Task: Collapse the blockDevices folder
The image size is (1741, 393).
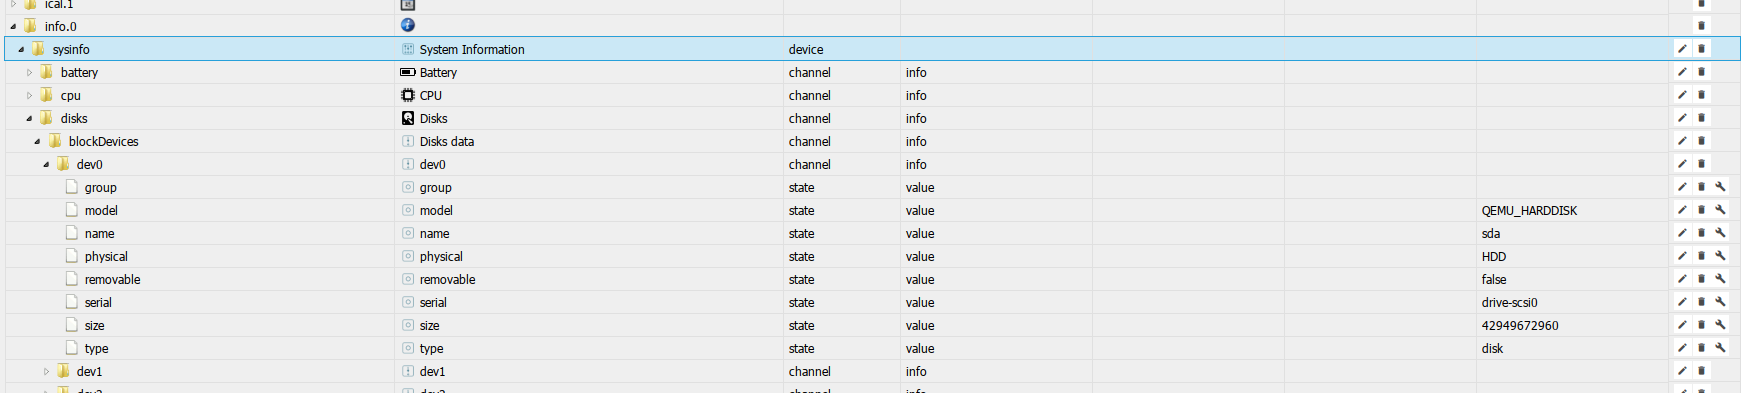Action: pyautogui.click(x=37, y=142)
